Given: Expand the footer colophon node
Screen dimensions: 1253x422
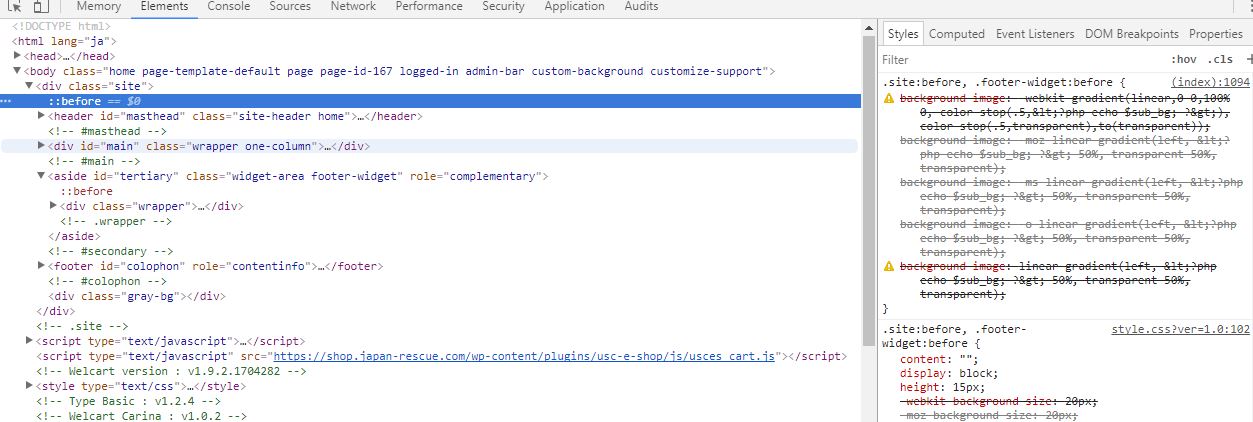Looking at the screenshot, I should coord(41,266).
